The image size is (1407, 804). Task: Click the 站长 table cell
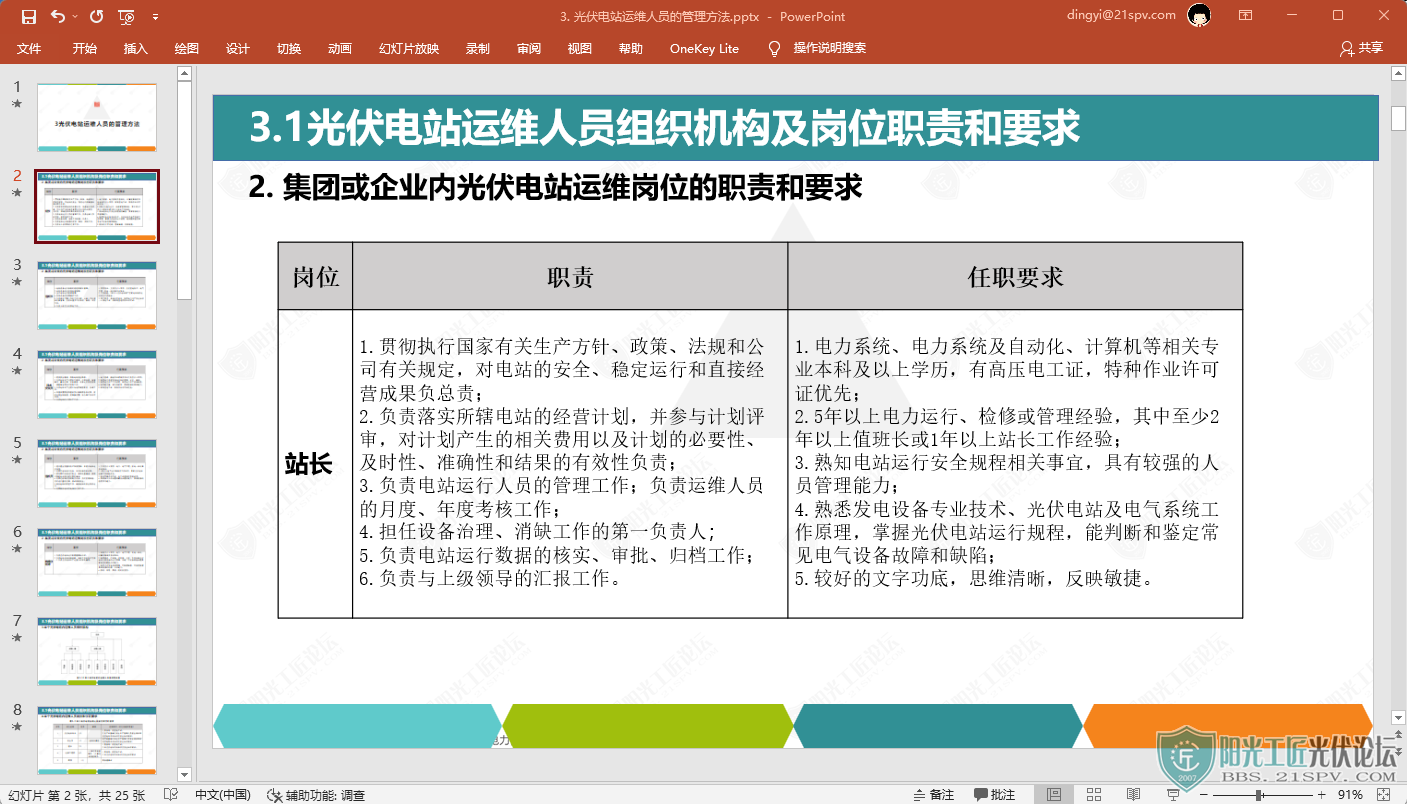[315, 463]
